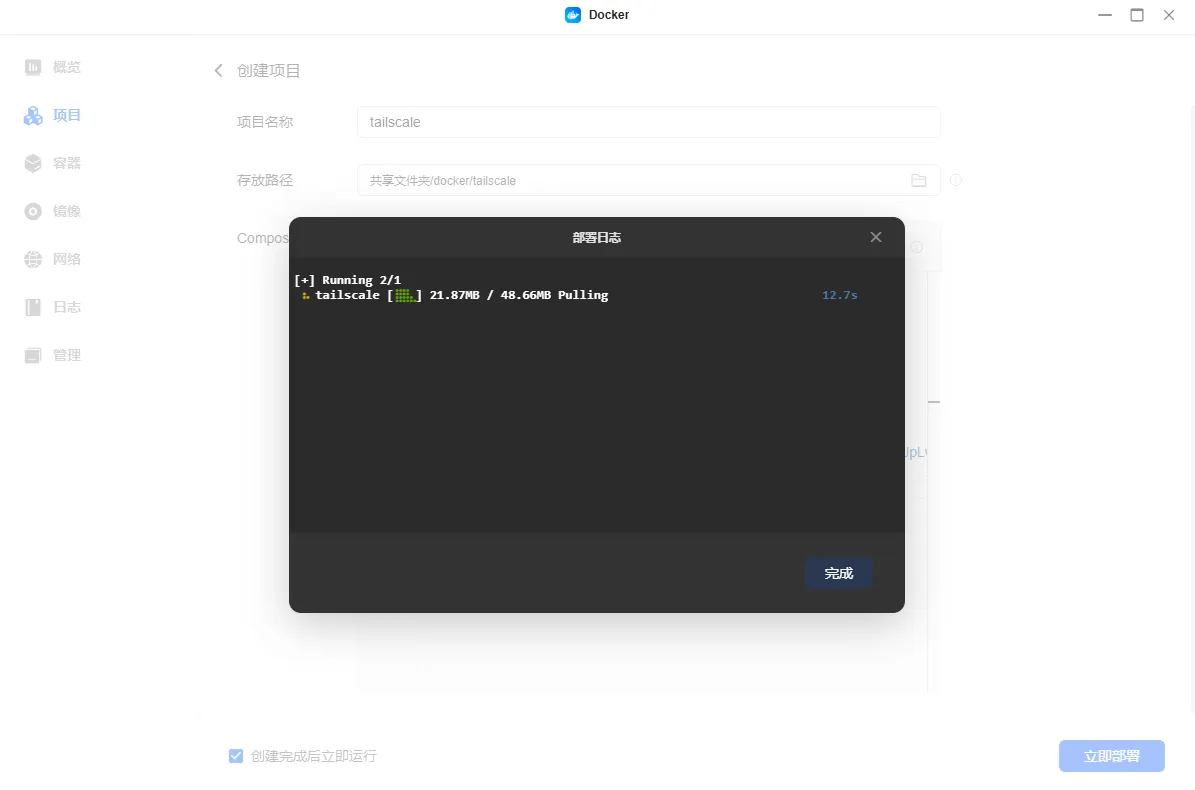Click the folder browse icon in 存放路径 field

[x=918, y=181]
